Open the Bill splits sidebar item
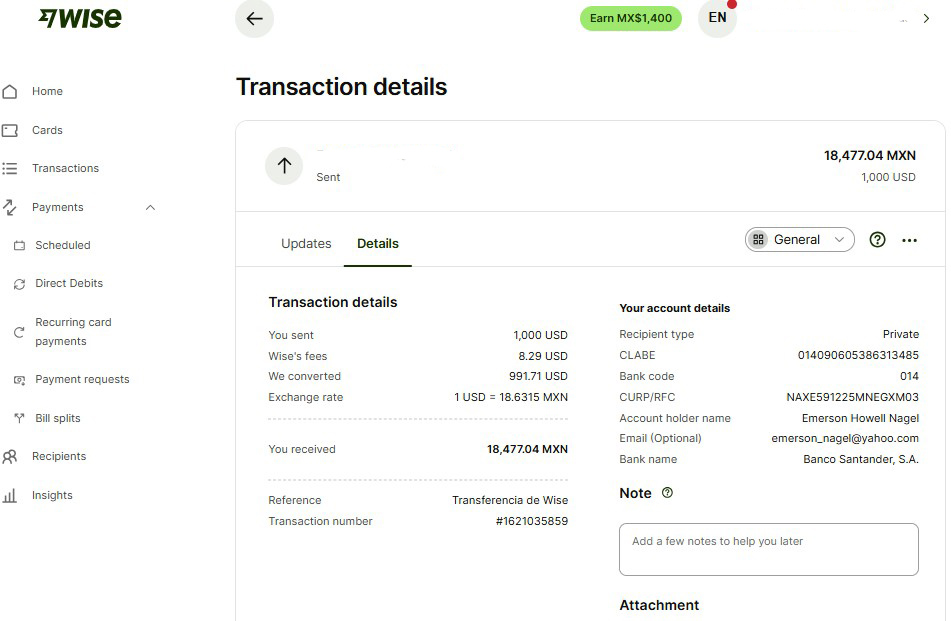The width and height of the screenshot is (951, 621). [57, 418]
